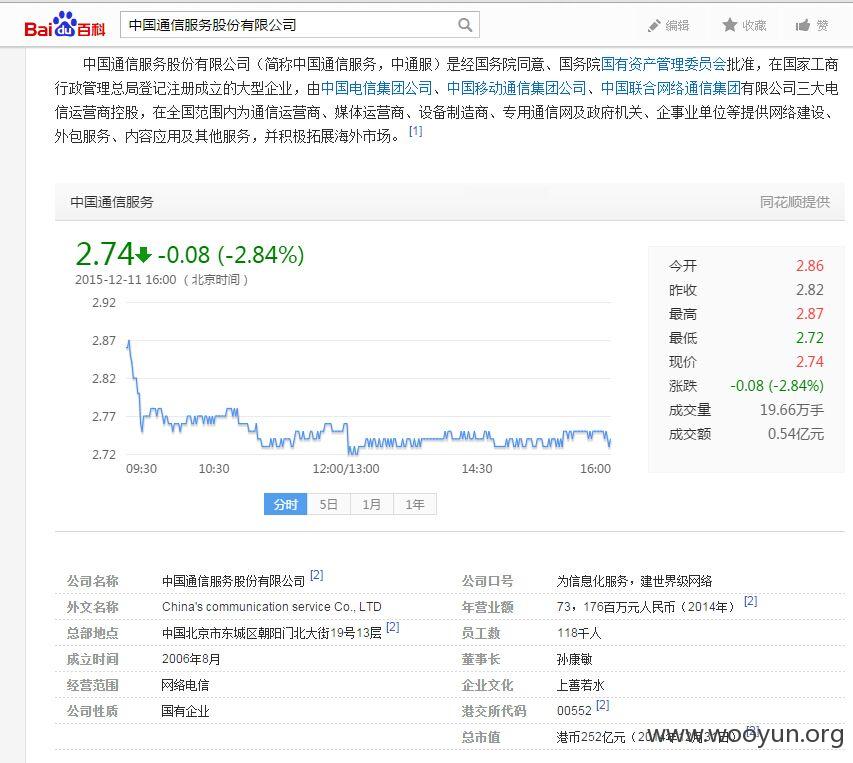Open the 国有资产管理委员会 link
The height and width of the screenshot is (763, 853).
coord(664,64)
